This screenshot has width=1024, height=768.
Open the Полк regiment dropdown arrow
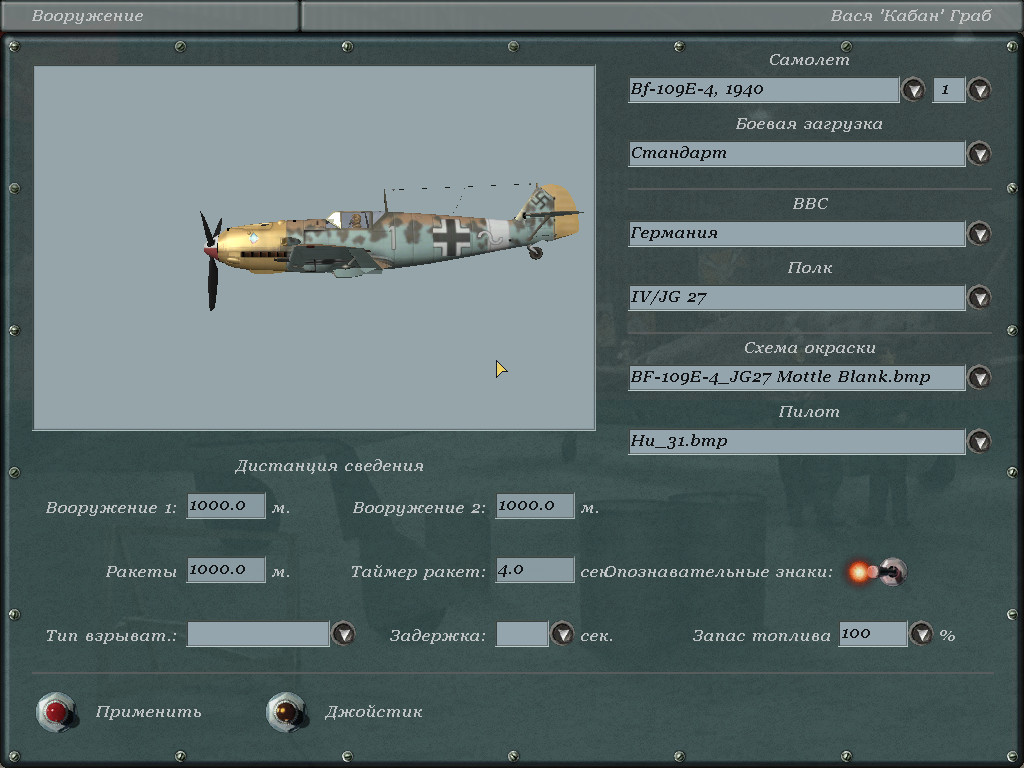point(979,298)
